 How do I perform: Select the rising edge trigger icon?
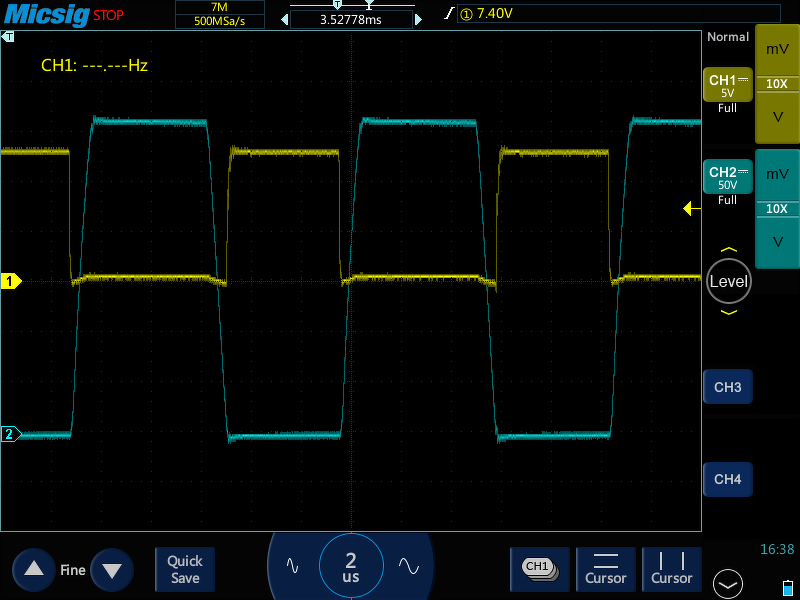449,13
